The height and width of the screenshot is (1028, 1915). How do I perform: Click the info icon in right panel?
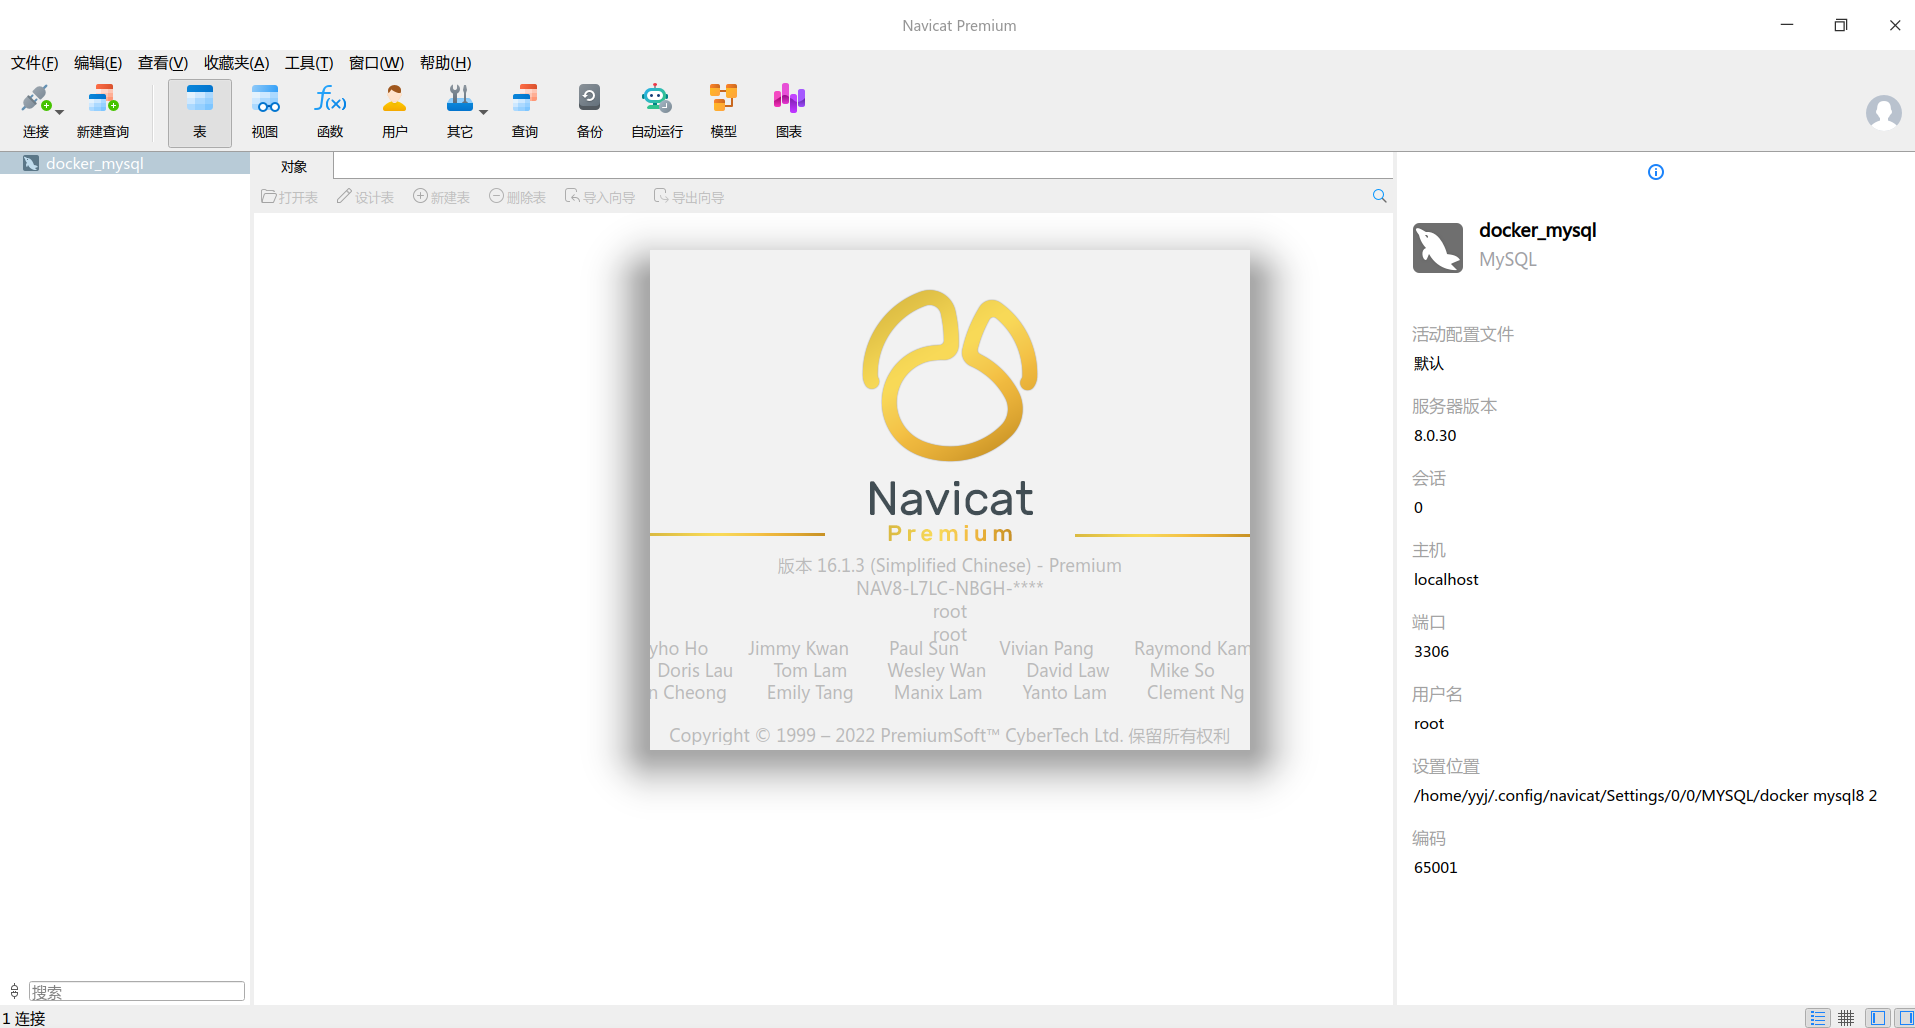coord(1656,172)
